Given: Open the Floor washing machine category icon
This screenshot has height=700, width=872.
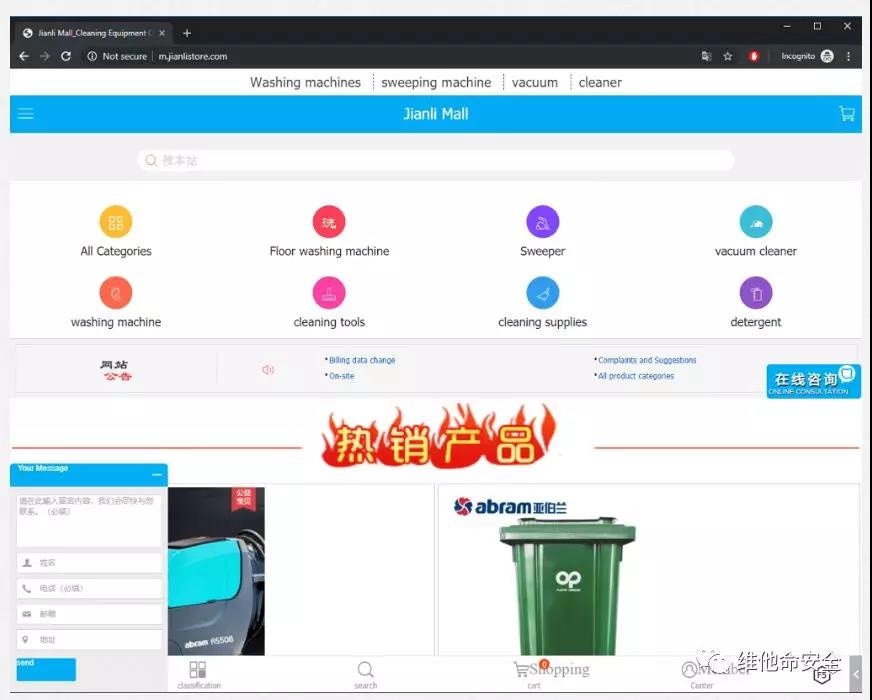Looking at the screenshot, I should [329, 222].
